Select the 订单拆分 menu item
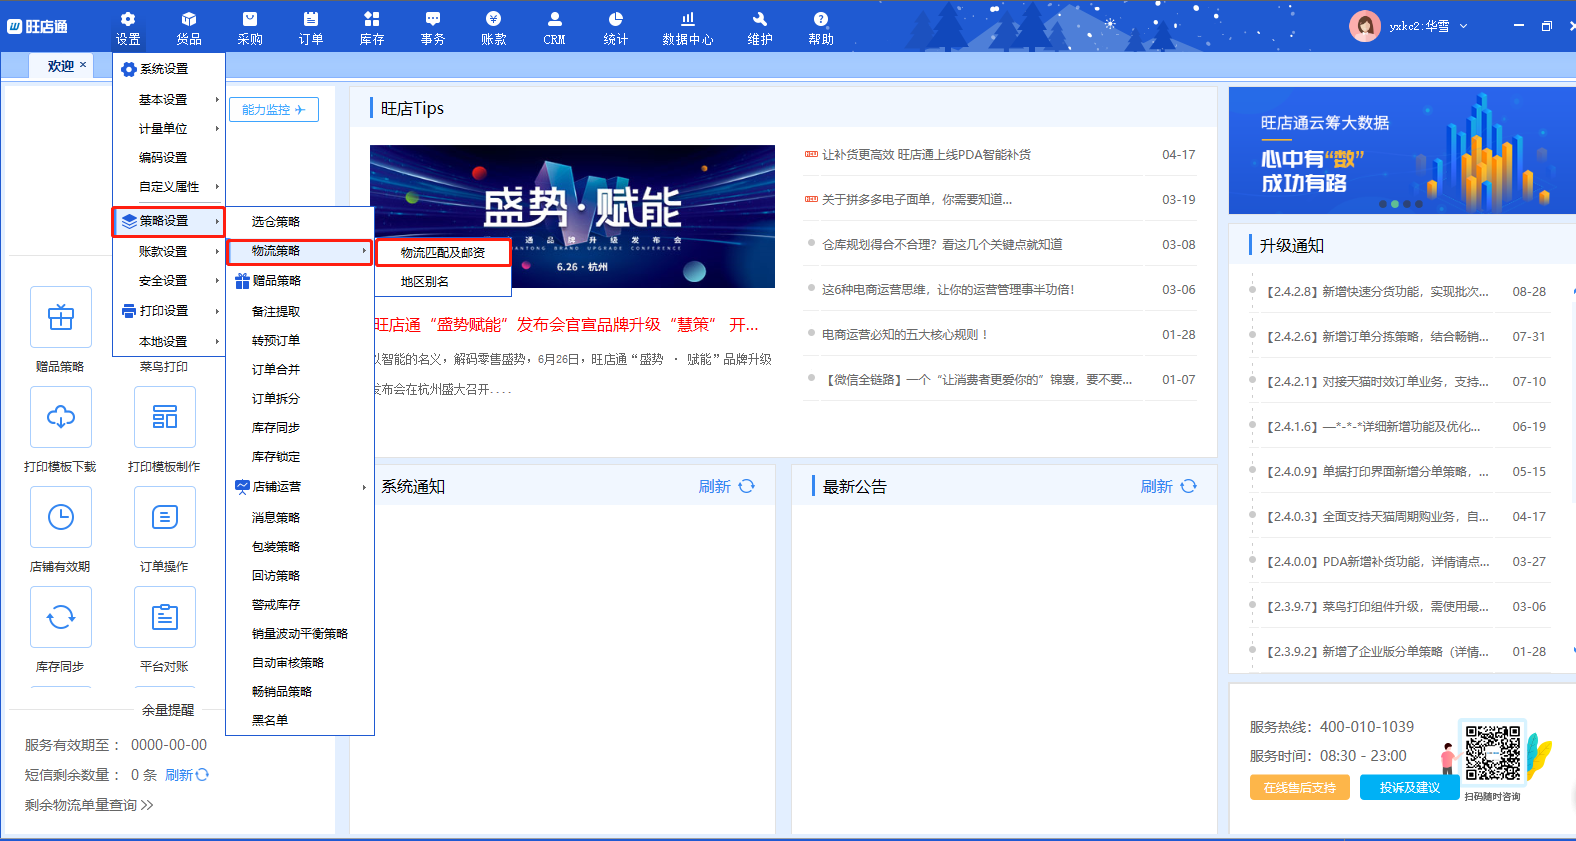 [300, 399]
